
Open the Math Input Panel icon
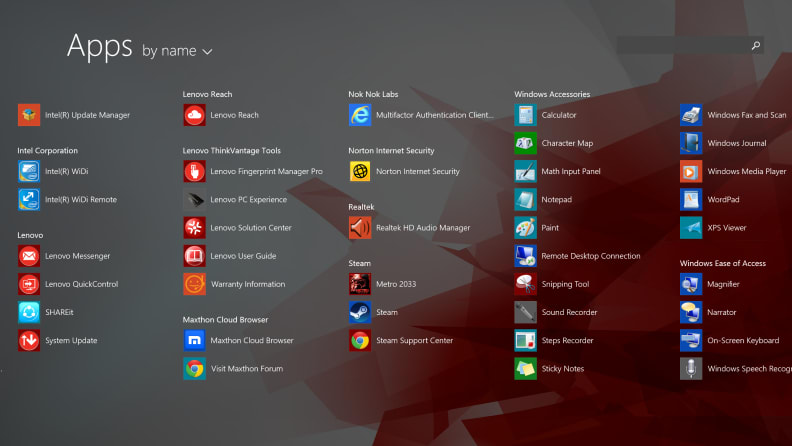(x=525, y=171)
